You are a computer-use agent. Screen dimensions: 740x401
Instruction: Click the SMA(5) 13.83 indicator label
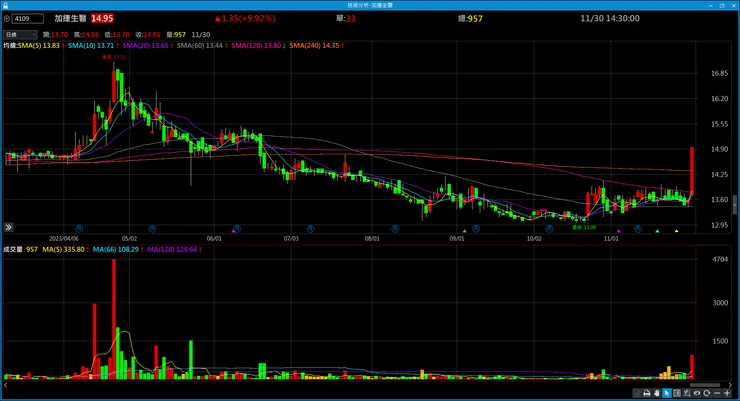(39, 45)
